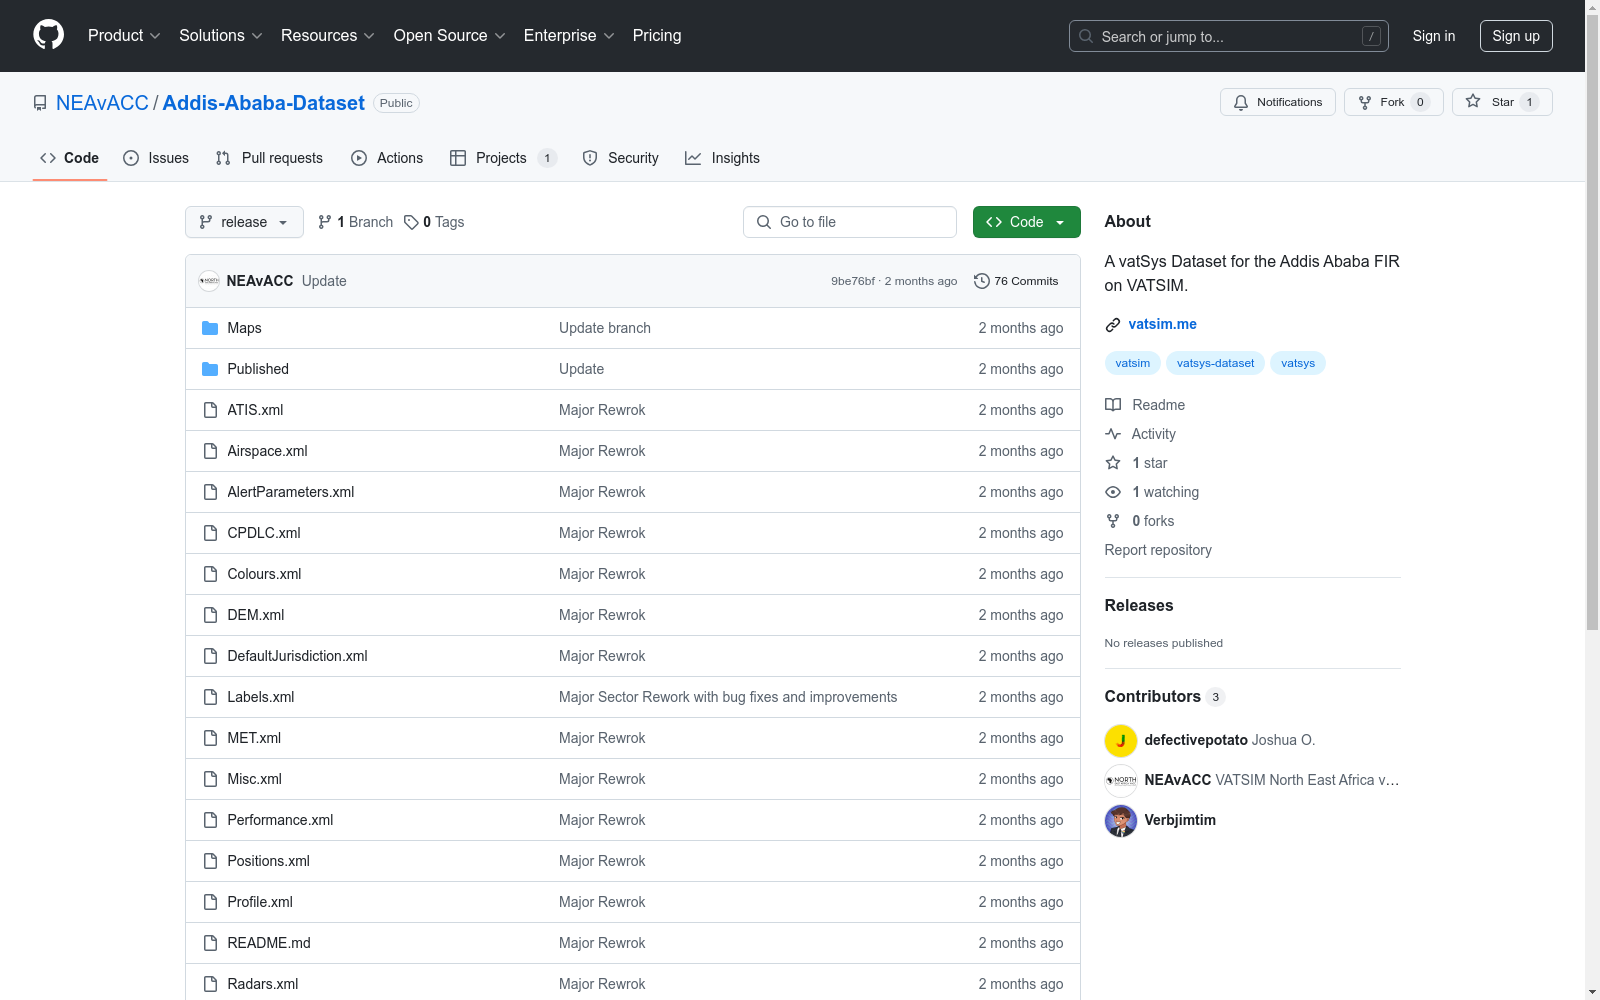Image resolution: width=1600 pixels, height=1000 pixels.
Task: Open the NEAvACC owner link in the title
Action: 102,103
